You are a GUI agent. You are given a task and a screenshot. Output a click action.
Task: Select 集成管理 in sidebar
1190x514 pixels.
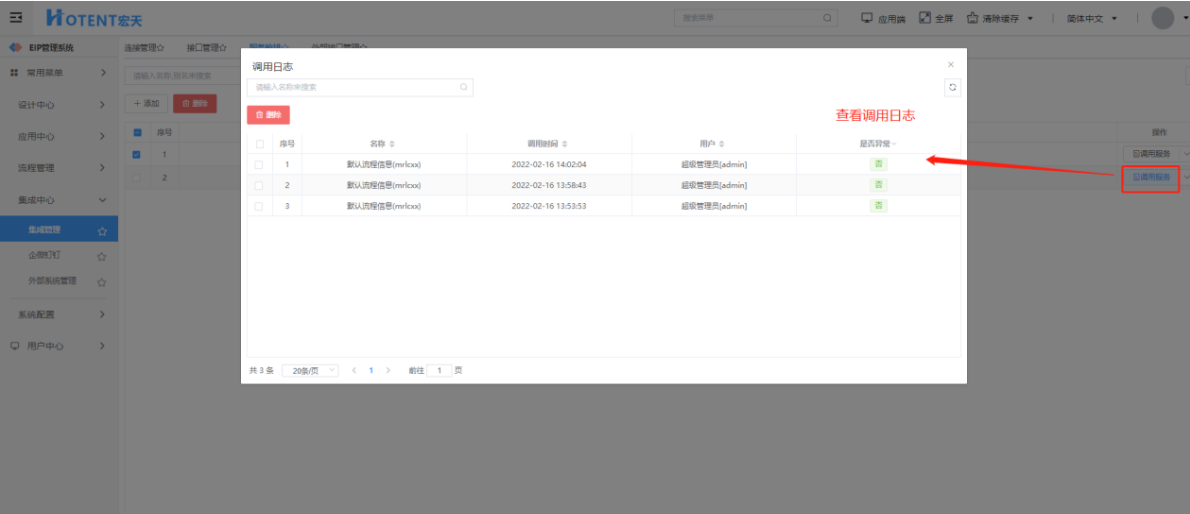tap(45, 230)
